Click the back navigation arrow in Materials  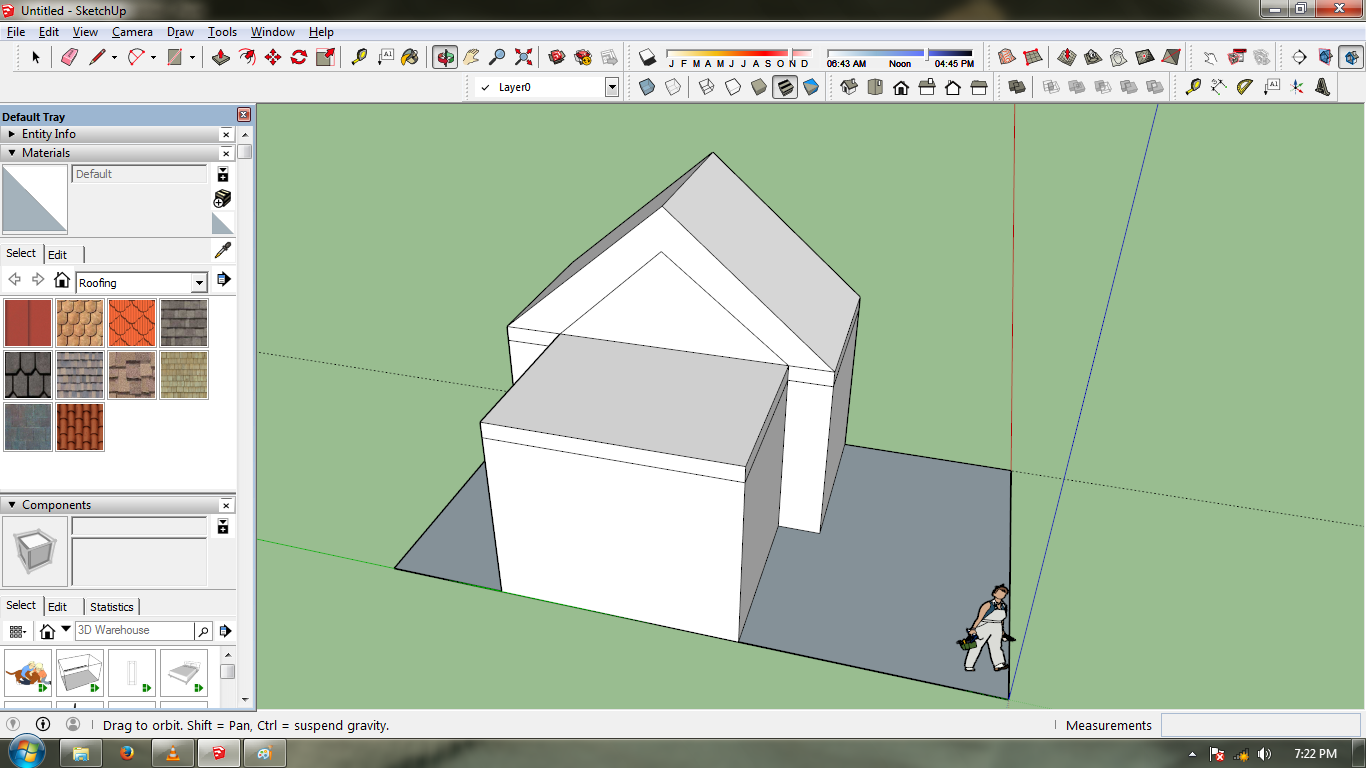click(x=14, y=280)
